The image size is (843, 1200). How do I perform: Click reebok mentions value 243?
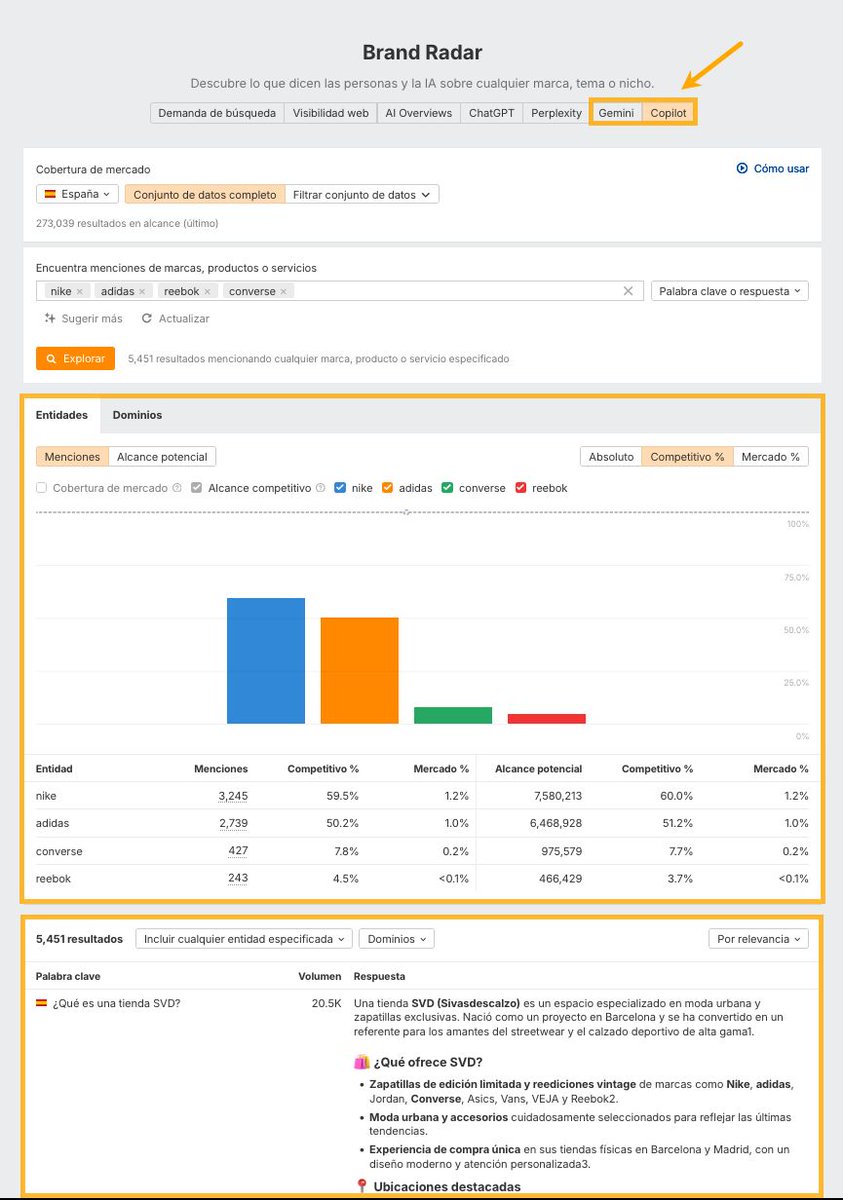[238, 878]
